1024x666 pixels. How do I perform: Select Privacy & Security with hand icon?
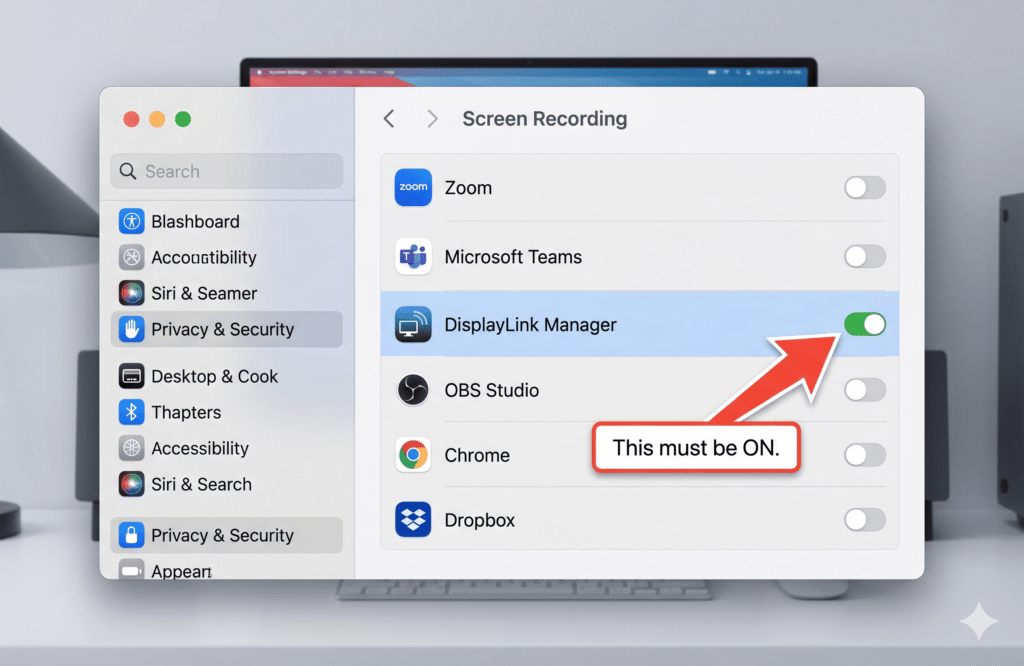pyautogui.click(x=227, y=329)
